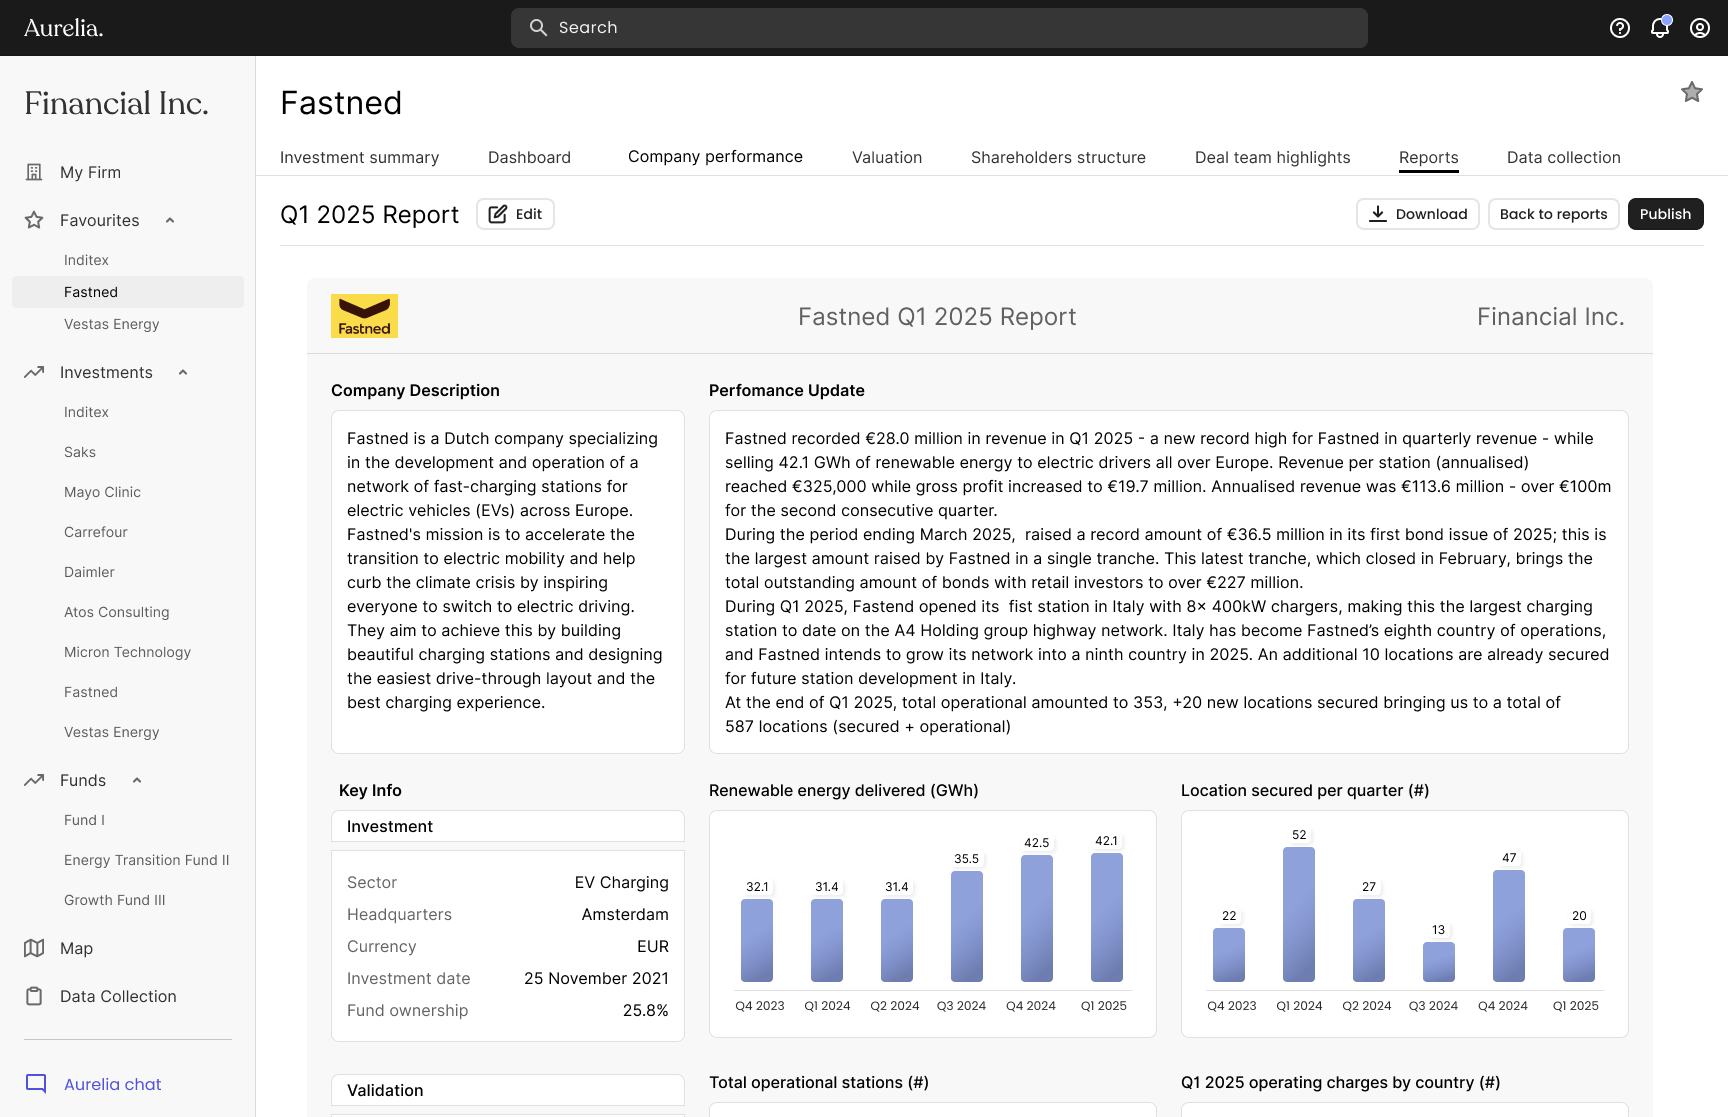Screen dimensions: 1728x1117
Task: Open Saks investment
Action: (x=80, y=452)
